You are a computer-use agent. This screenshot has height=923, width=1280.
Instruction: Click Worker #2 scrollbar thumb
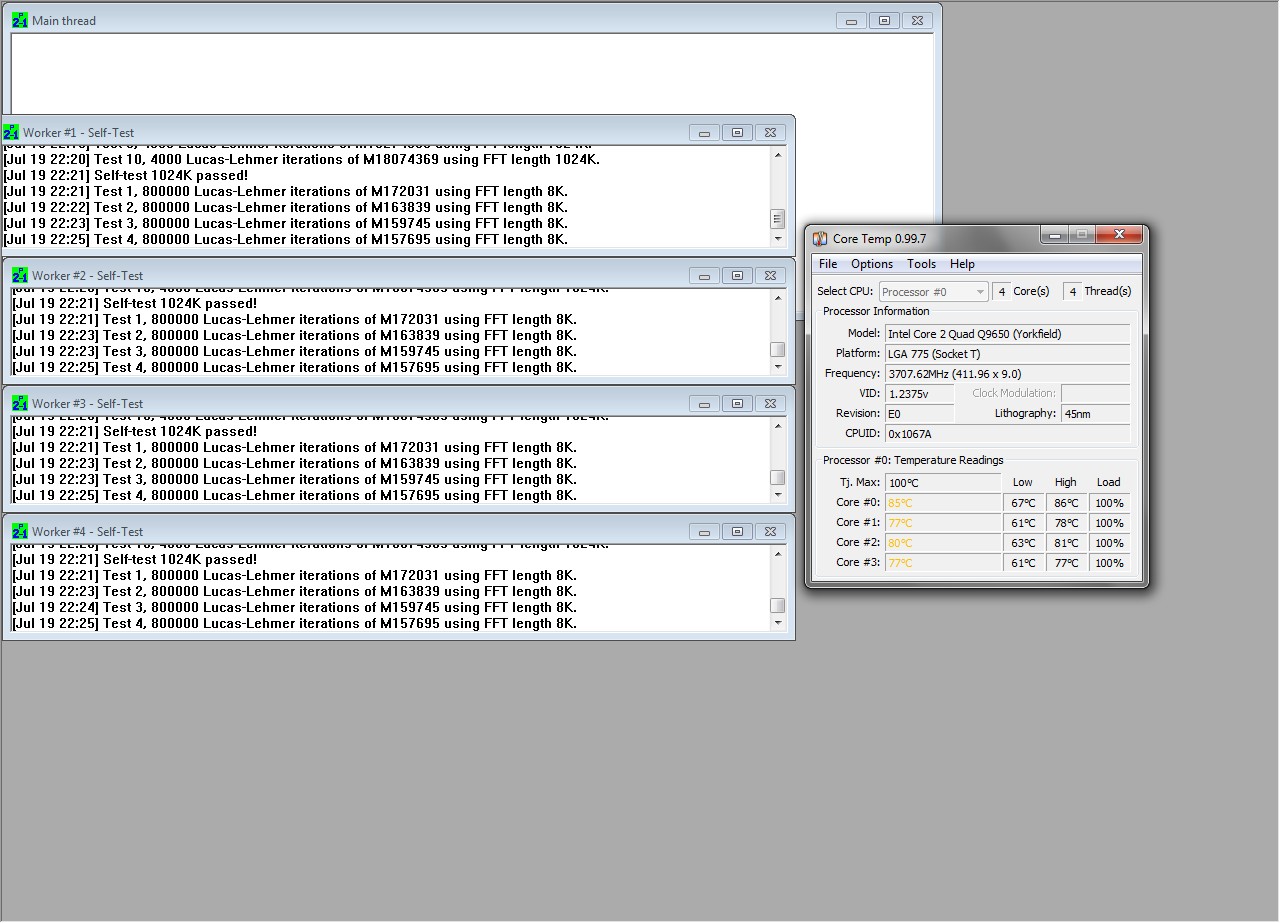(778, 350)
